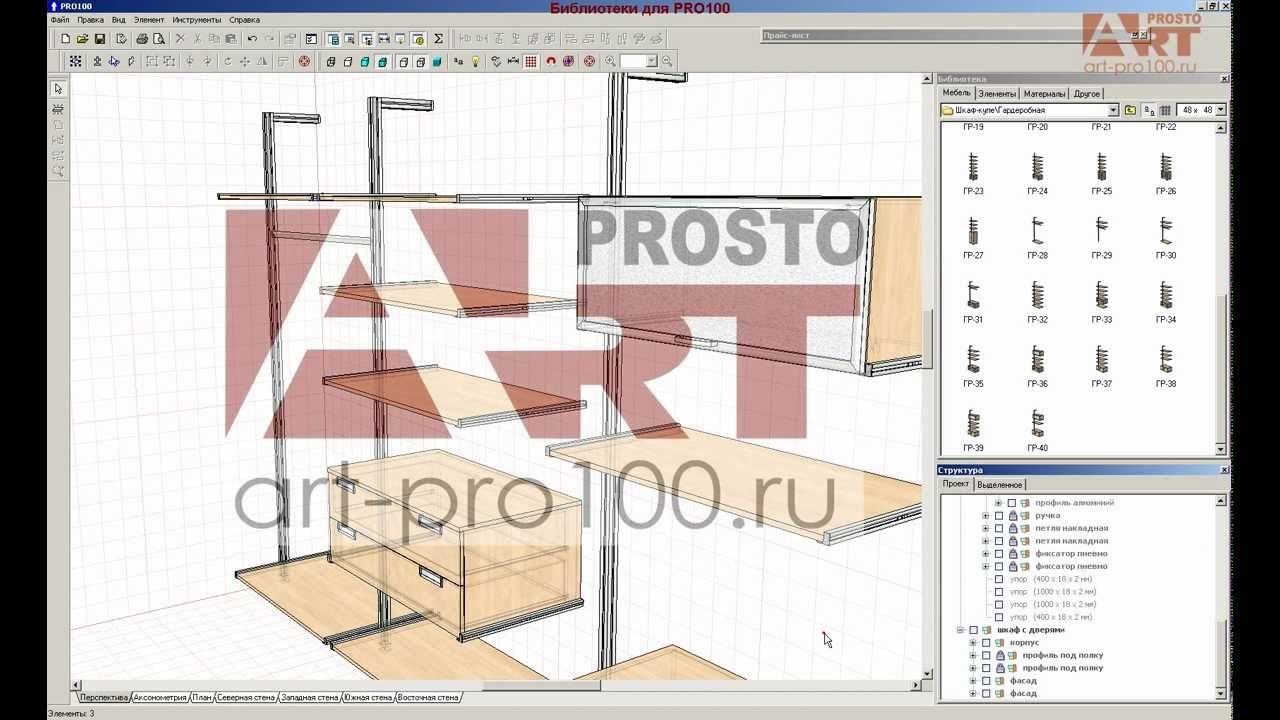Open the Файл menu

pyautogui.click(x=60, y=20)
